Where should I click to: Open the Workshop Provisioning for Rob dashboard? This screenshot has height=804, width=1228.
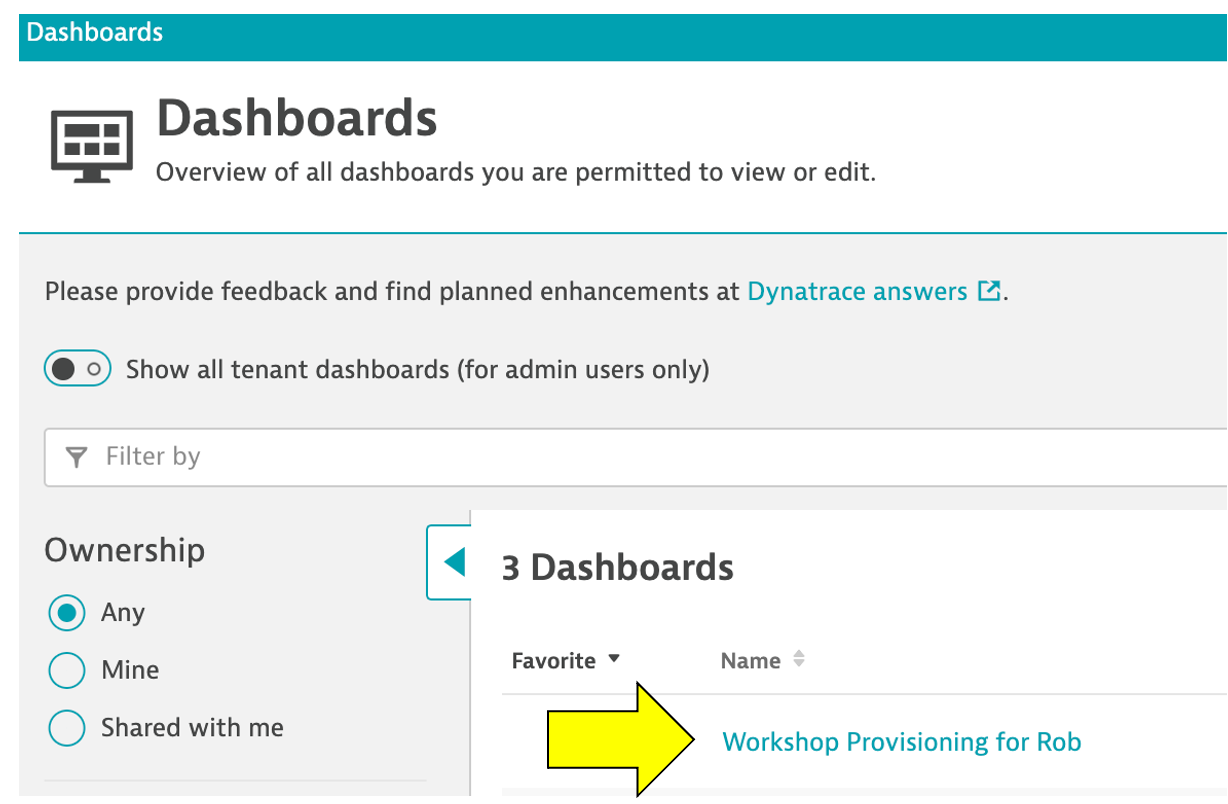point(901,742)
